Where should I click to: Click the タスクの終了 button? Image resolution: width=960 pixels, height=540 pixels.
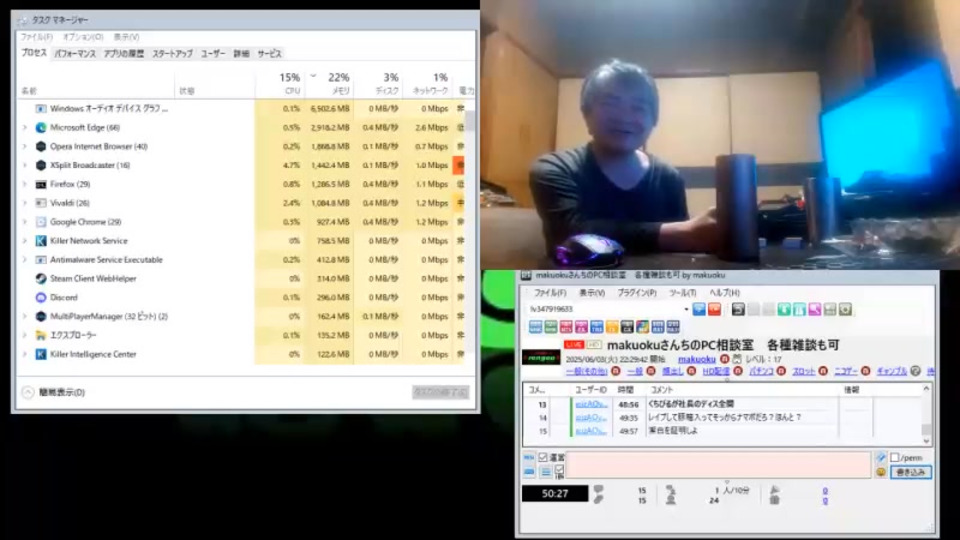(x=441, y=392)
